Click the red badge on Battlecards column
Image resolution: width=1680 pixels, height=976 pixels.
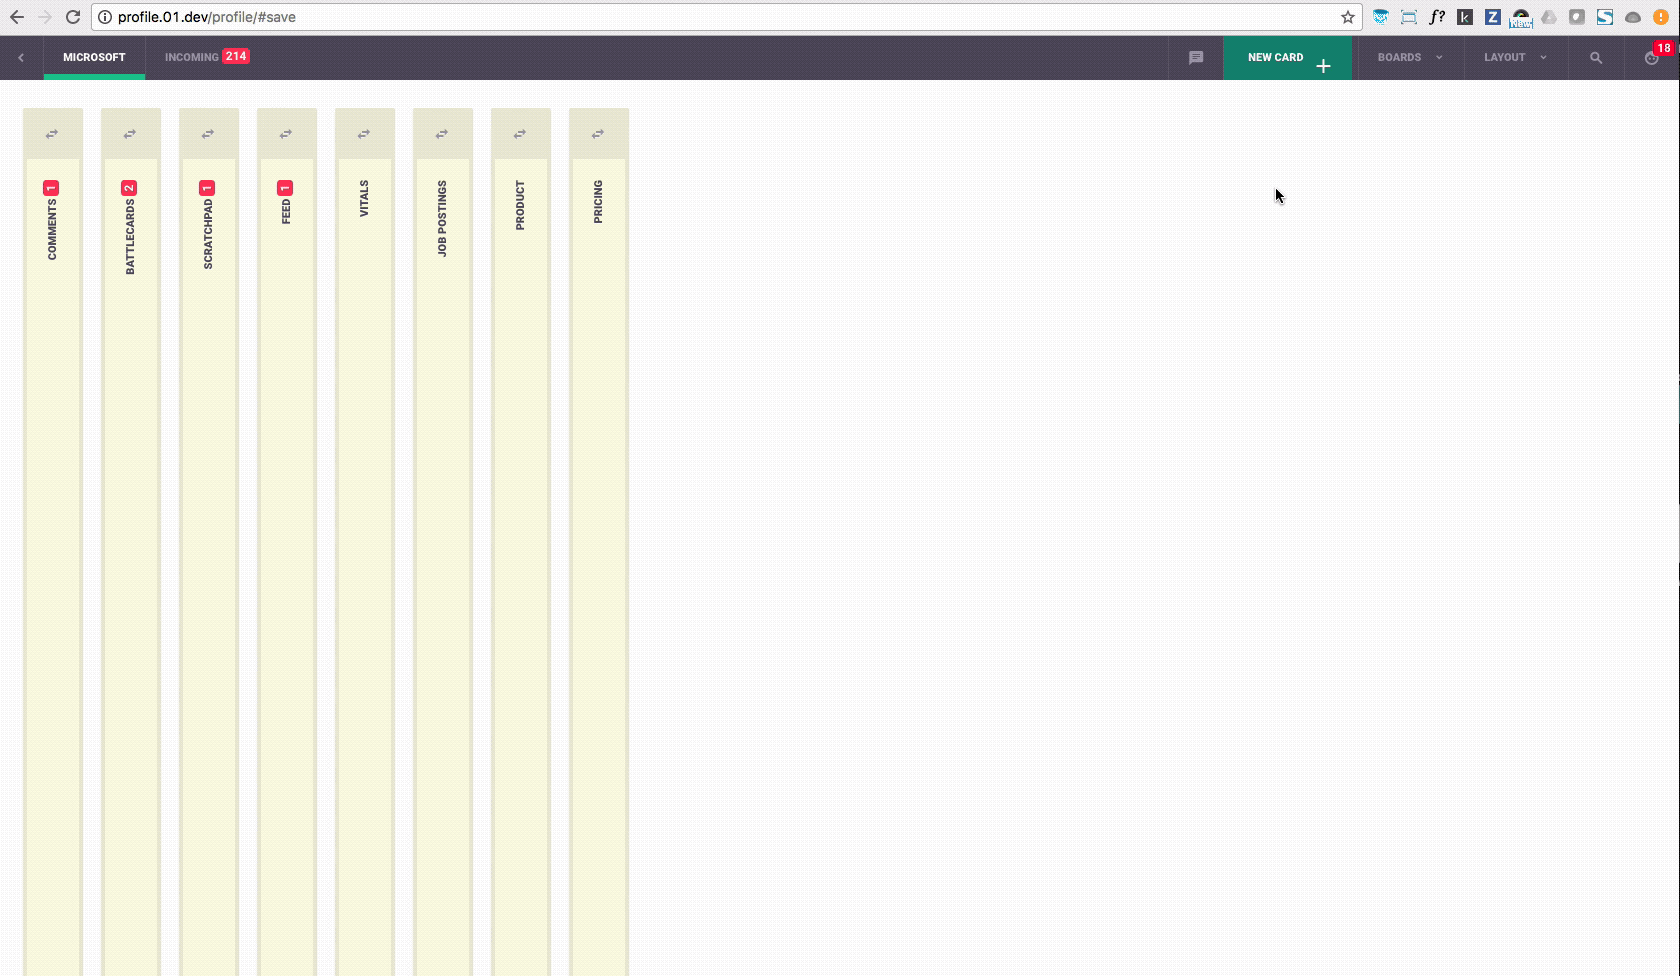tap(129, 188)
